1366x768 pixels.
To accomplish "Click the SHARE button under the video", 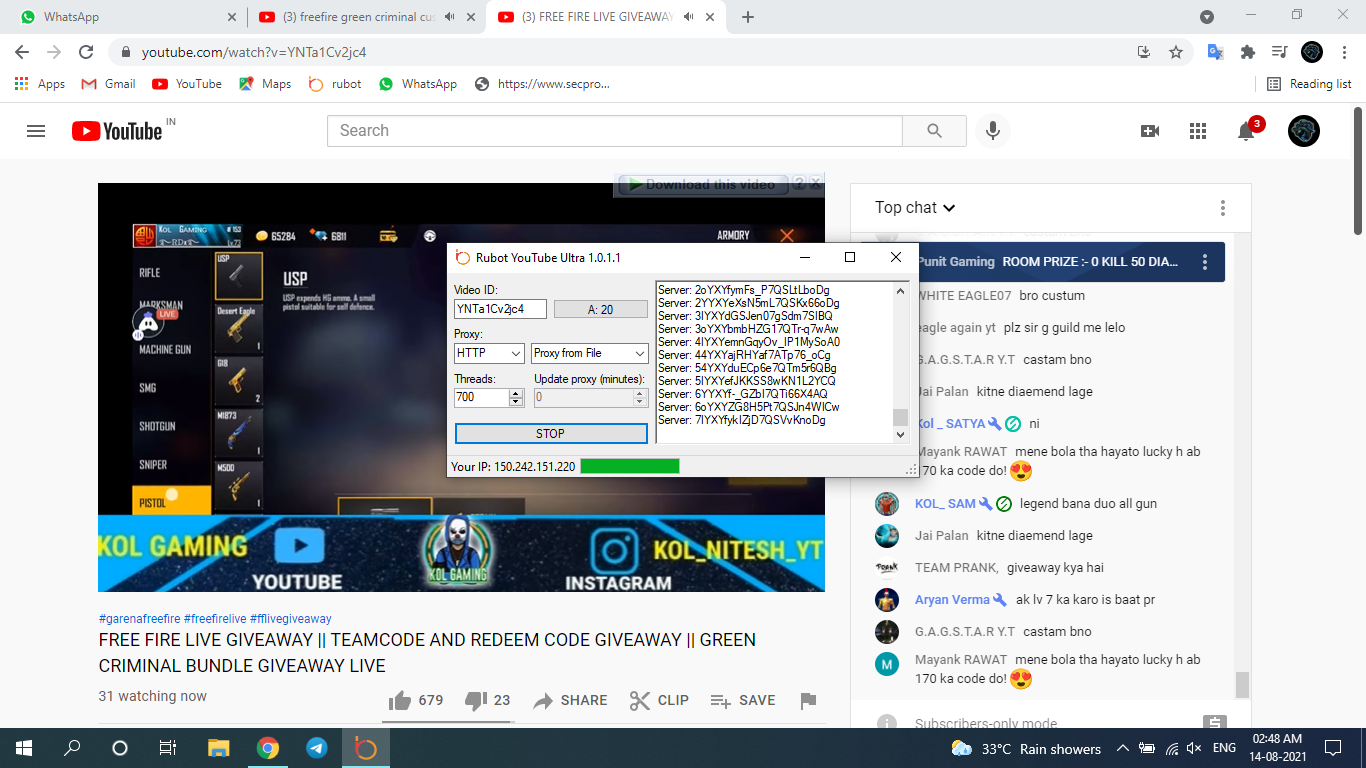I will click(570, 700).
